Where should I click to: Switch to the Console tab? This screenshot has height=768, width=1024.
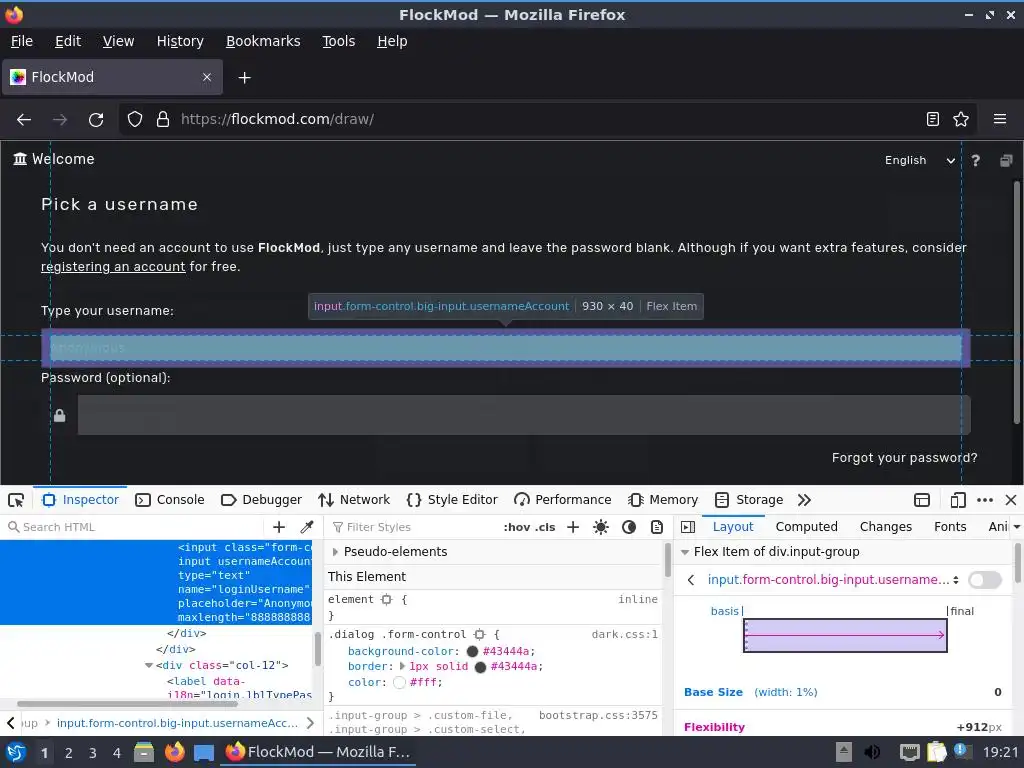point(170,500)
